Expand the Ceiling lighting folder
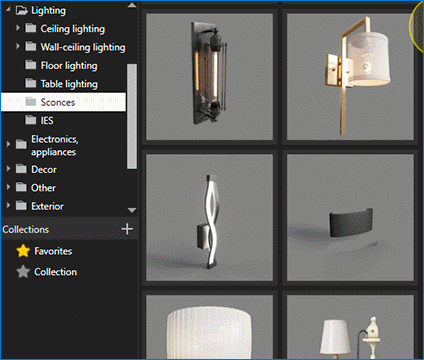424x360 pixels. click(18, 28)
